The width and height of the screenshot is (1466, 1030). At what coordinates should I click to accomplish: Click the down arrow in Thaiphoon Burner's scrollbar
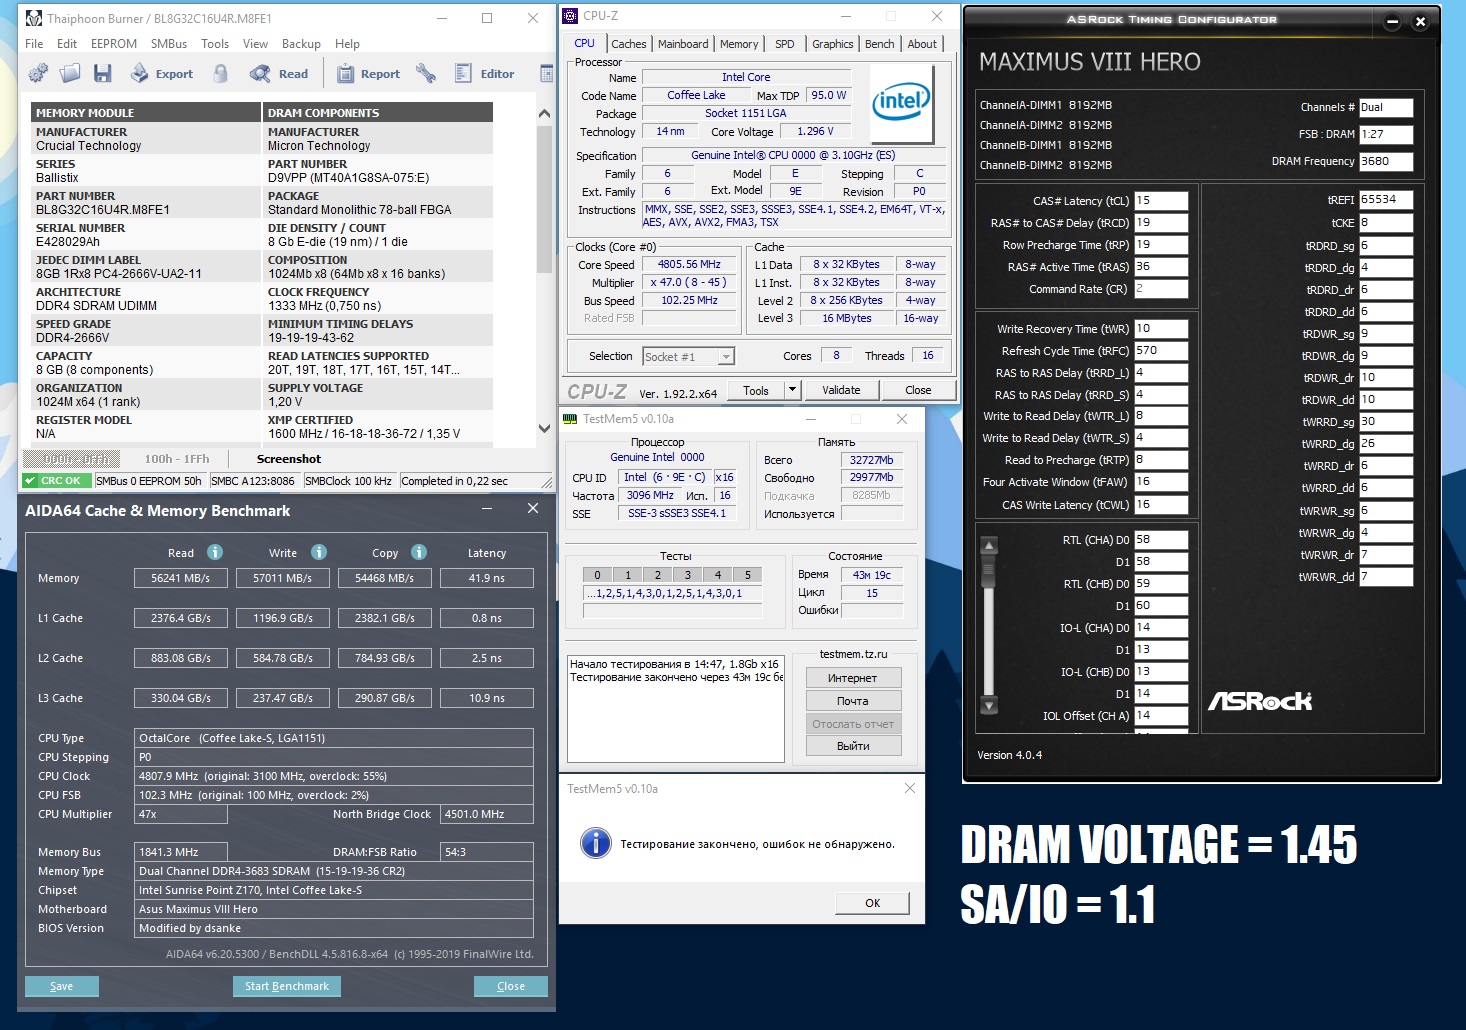pyautogui.click(x=544, y=428)
